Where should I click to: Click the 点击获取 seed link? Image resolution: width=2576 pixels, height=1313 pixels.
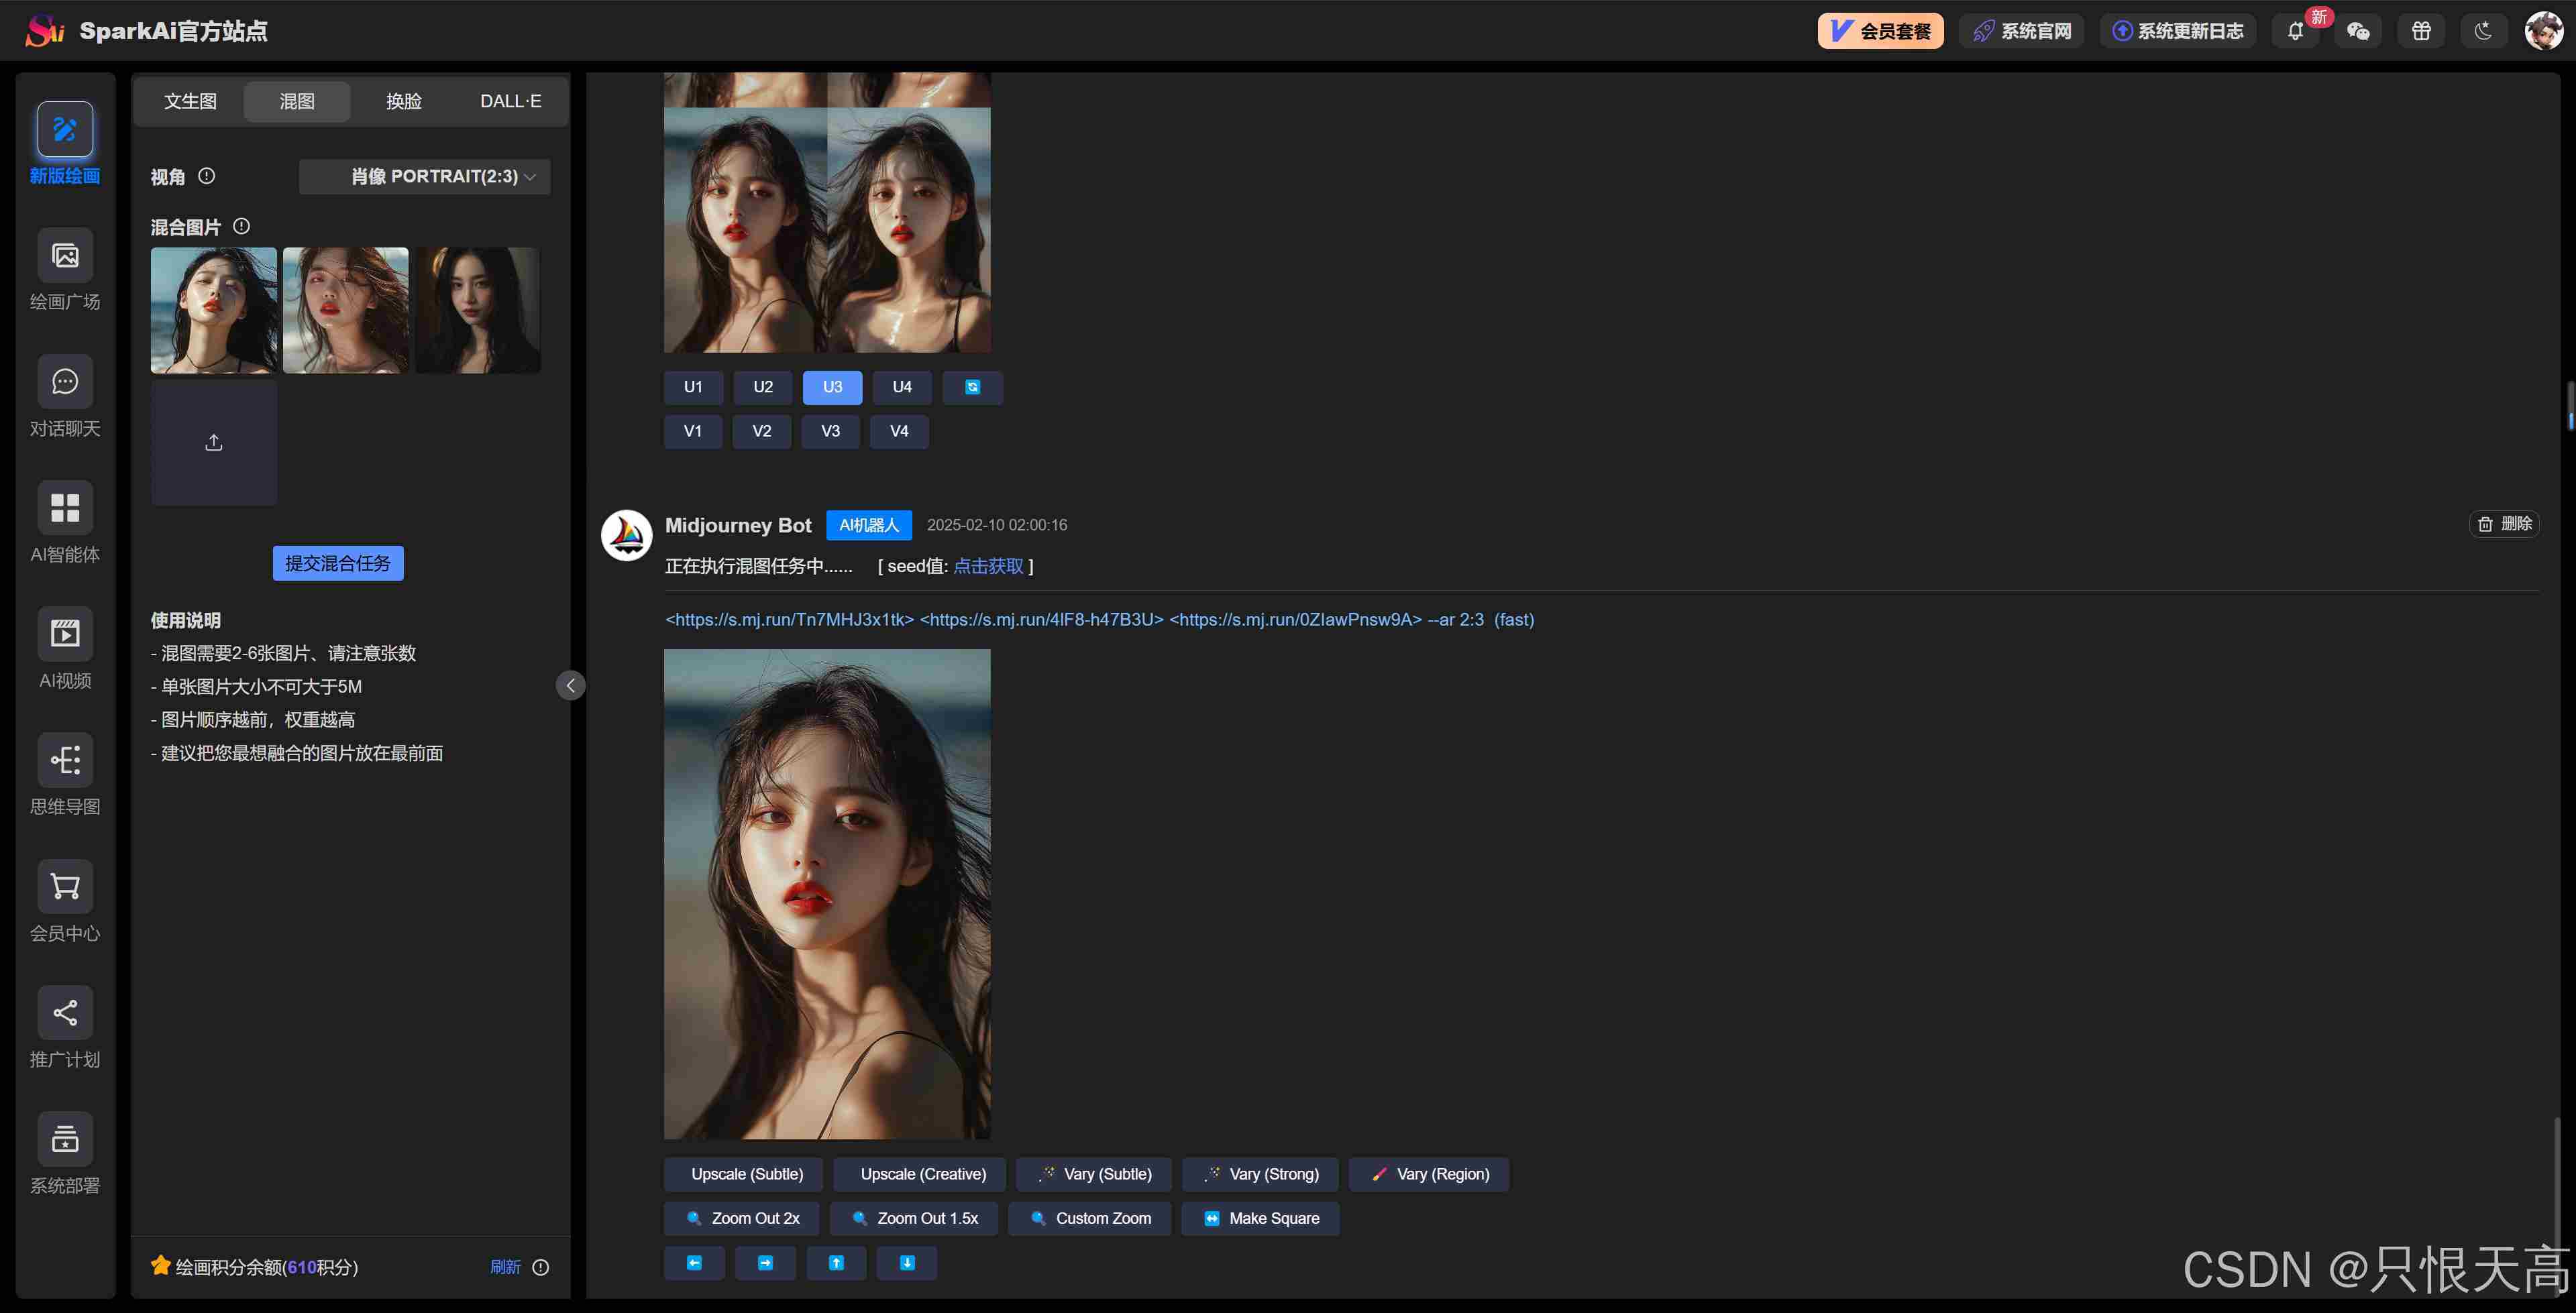click(988, 566)
